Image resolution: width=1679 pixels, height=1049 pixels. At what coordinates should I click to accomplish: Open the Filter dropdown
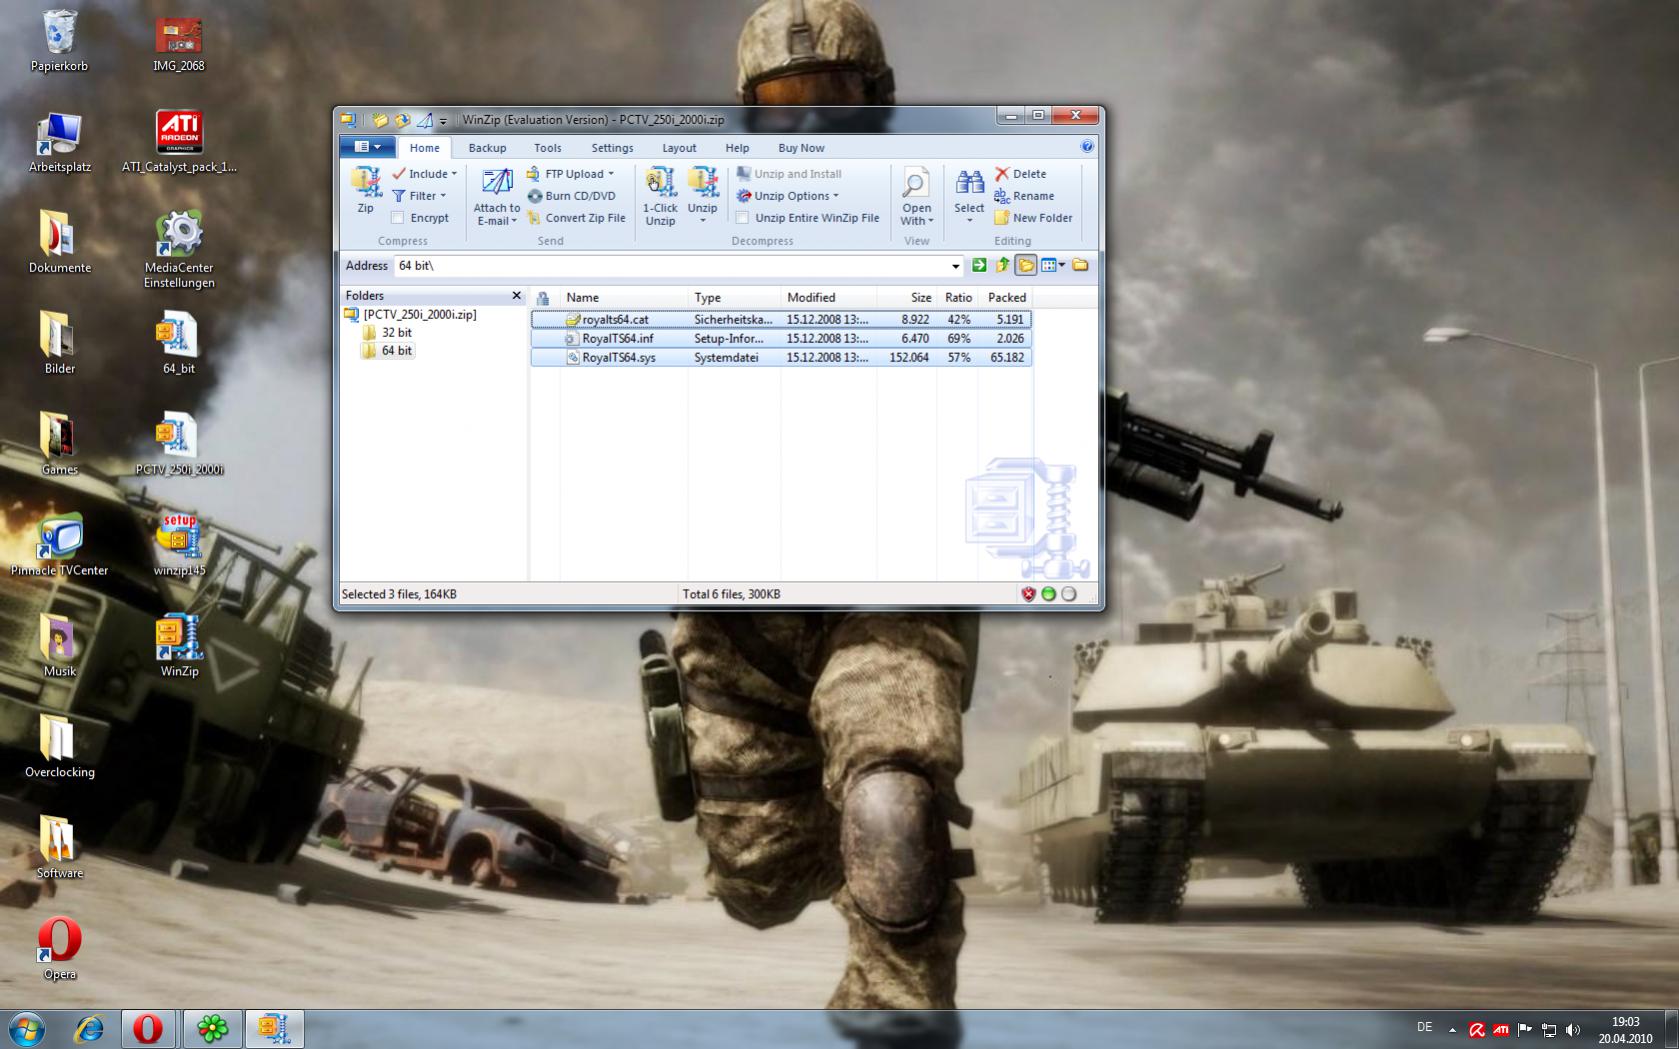(x=420, y=196)
